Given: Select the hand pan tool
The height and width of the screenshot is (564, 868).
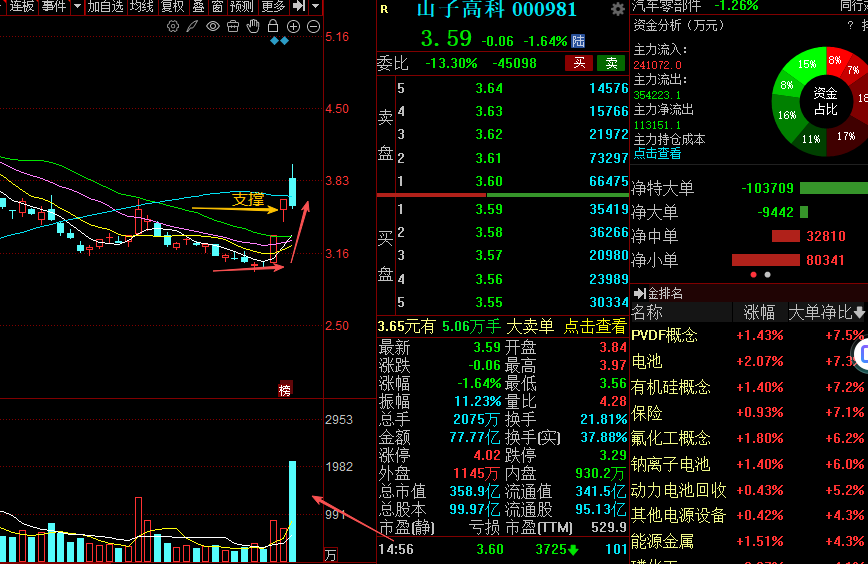Looking at the screenshot, I should pos(253,26).
